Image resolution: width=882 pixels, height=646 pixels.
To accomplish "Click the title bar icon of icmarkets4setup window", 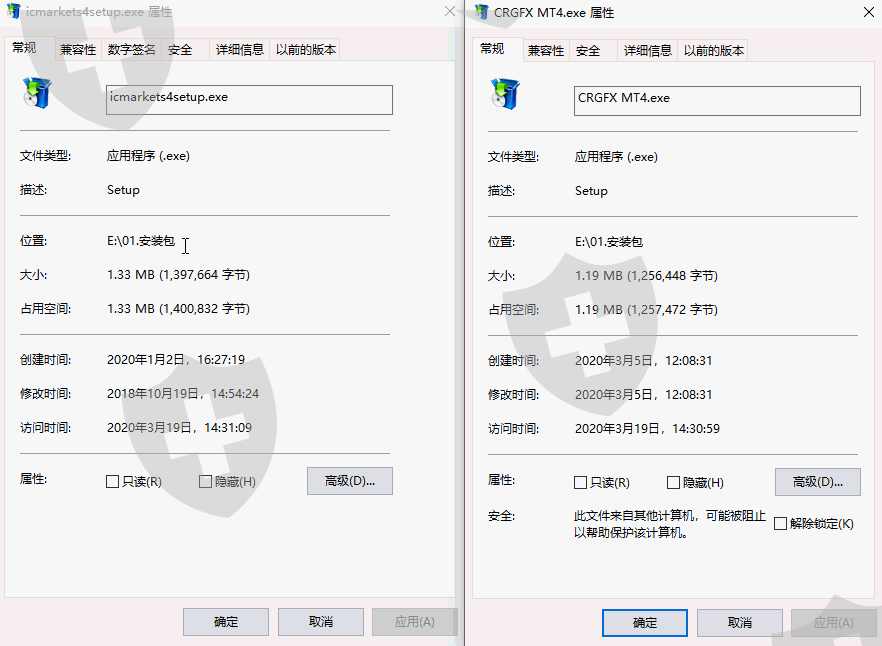I will [x=14, y=11].
